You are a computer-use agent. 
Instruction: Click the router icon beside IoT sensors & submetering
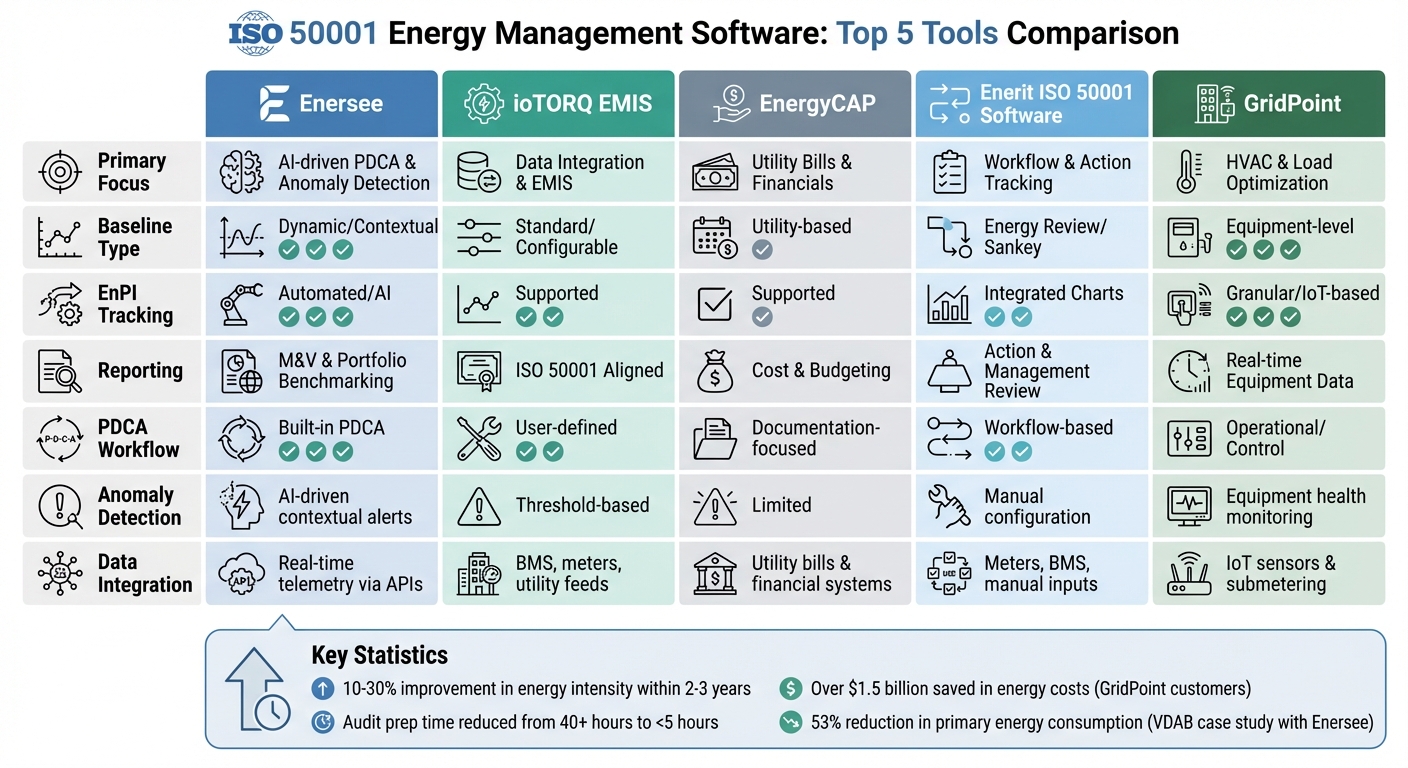coord(1188,573)
